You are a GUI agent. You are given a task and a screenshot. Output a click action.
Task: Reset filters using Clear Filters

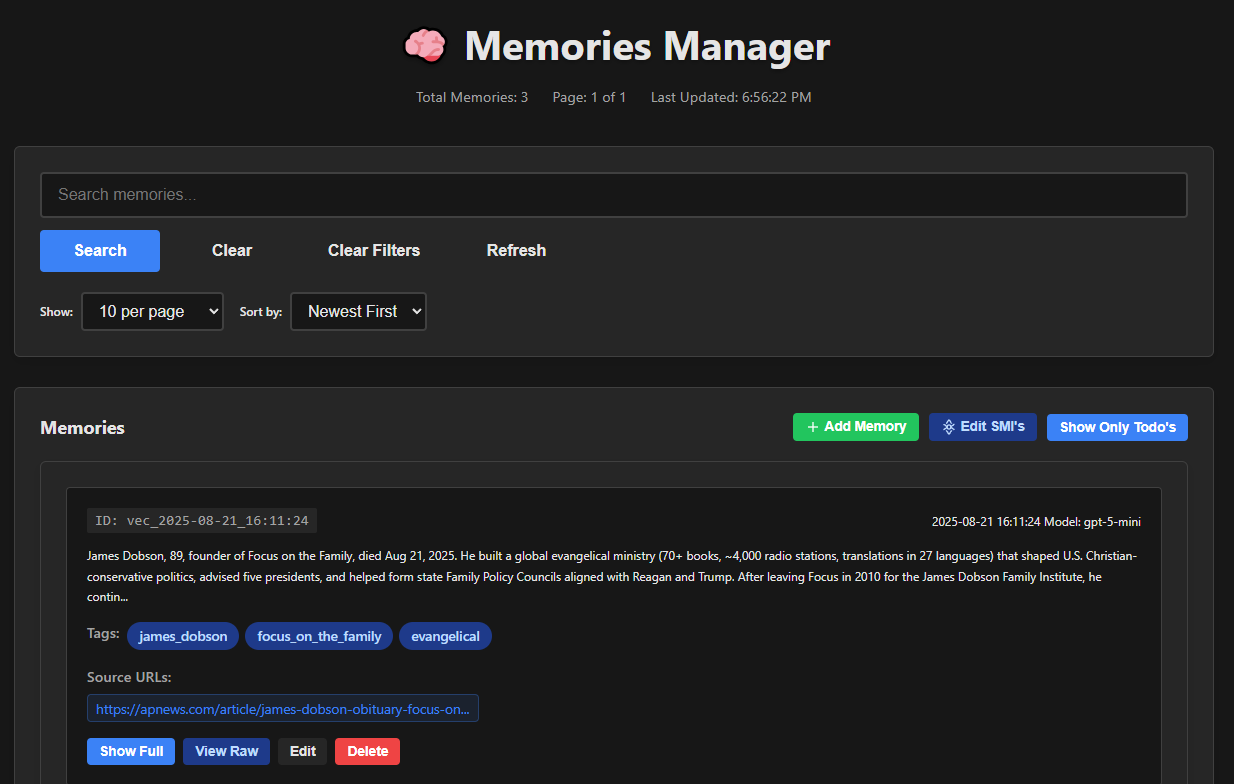(x=374, y=251)
